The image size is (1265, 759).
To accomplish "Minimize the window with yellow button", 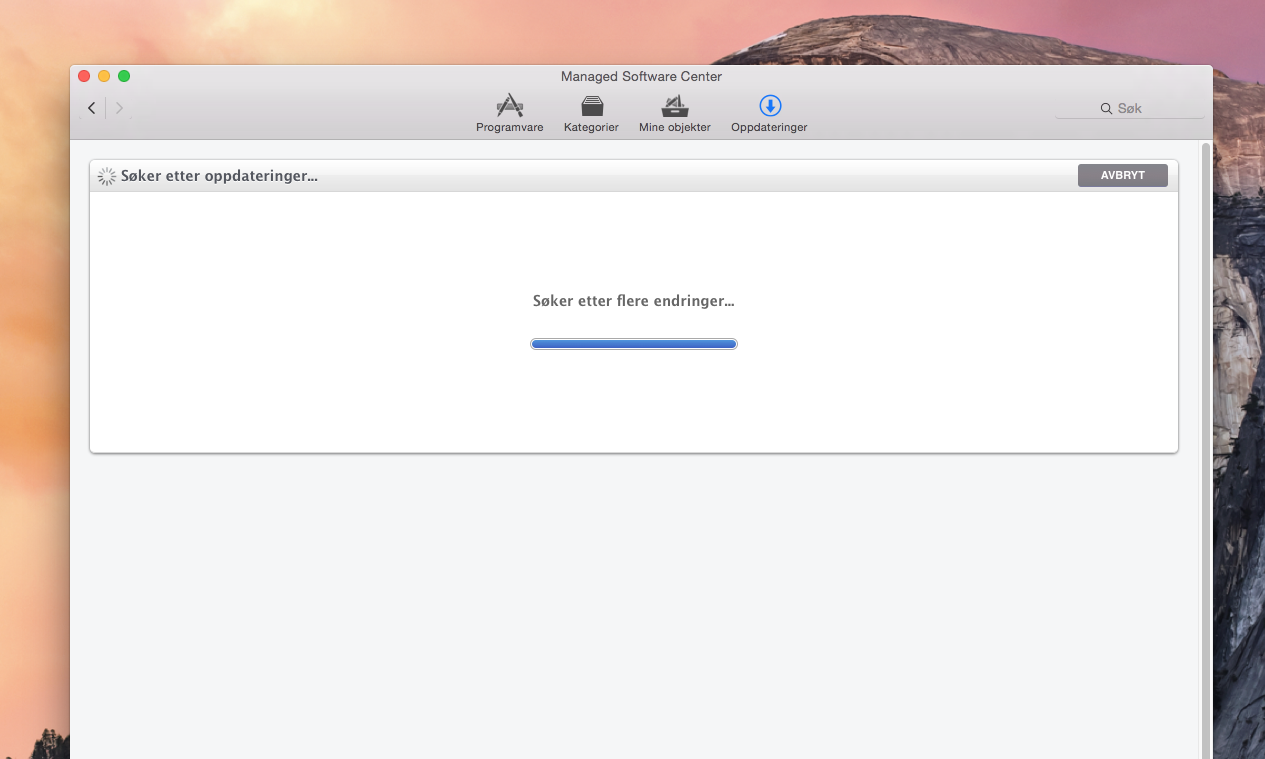I will (104, 76).
